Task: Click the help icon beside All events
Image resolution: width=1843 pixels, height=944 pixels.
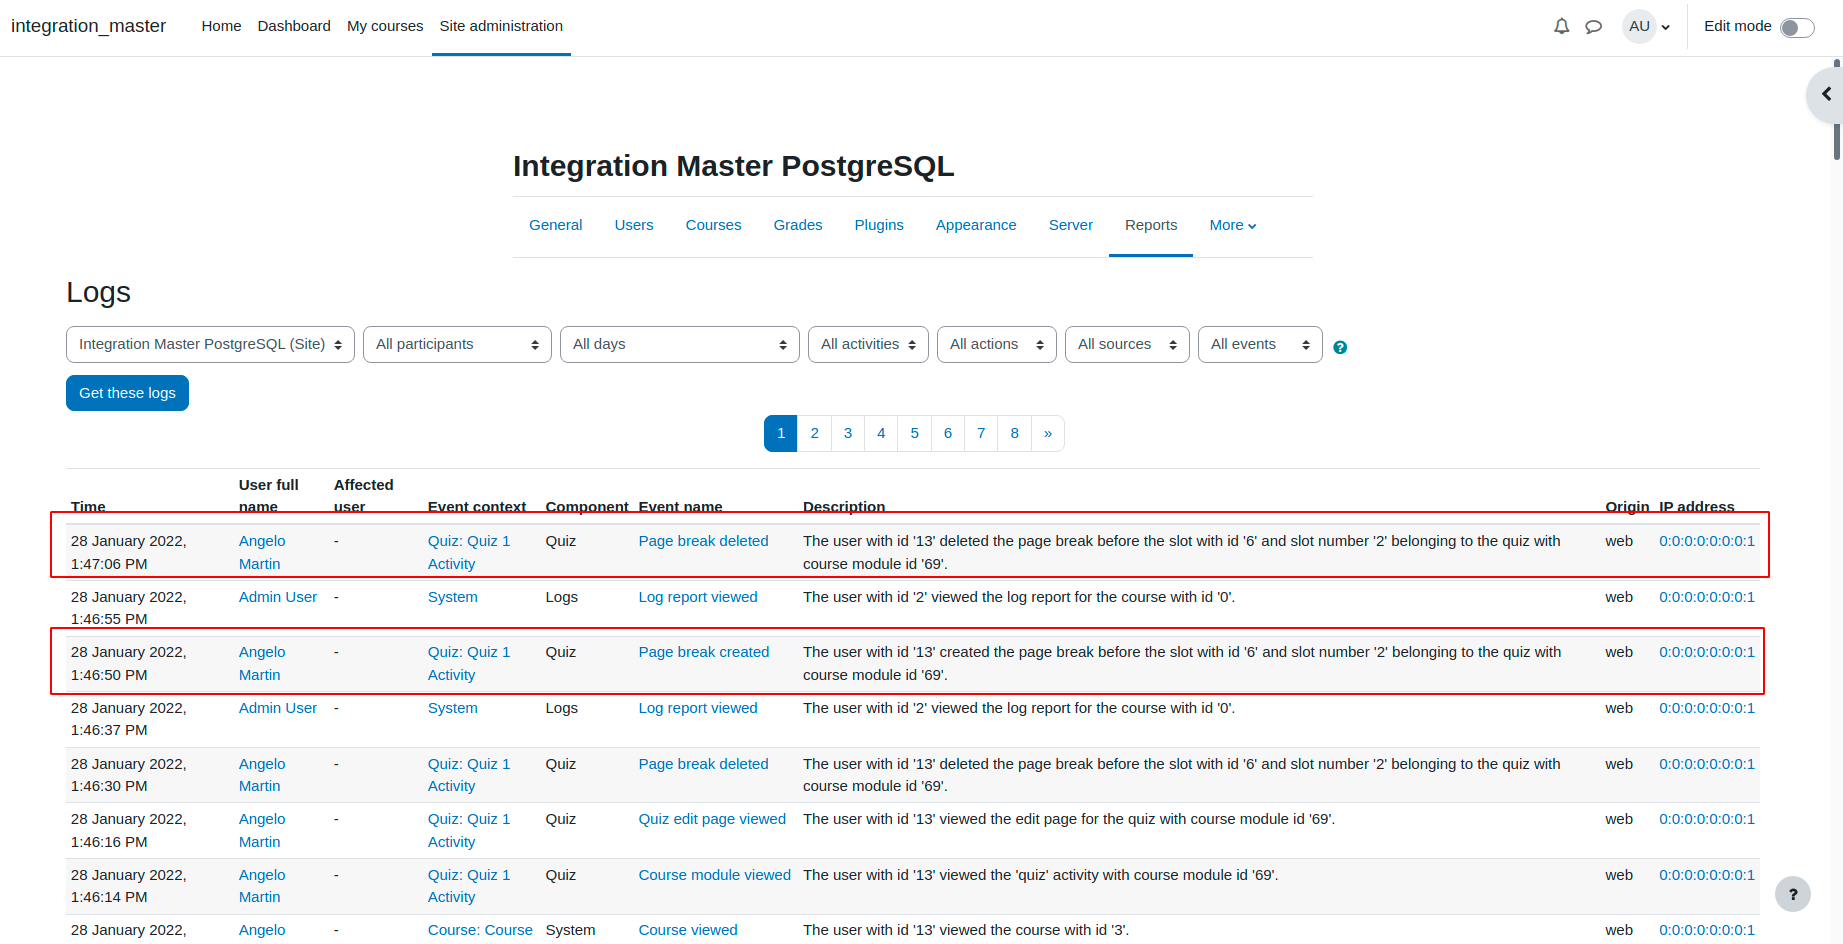Action: point(1340,347)
